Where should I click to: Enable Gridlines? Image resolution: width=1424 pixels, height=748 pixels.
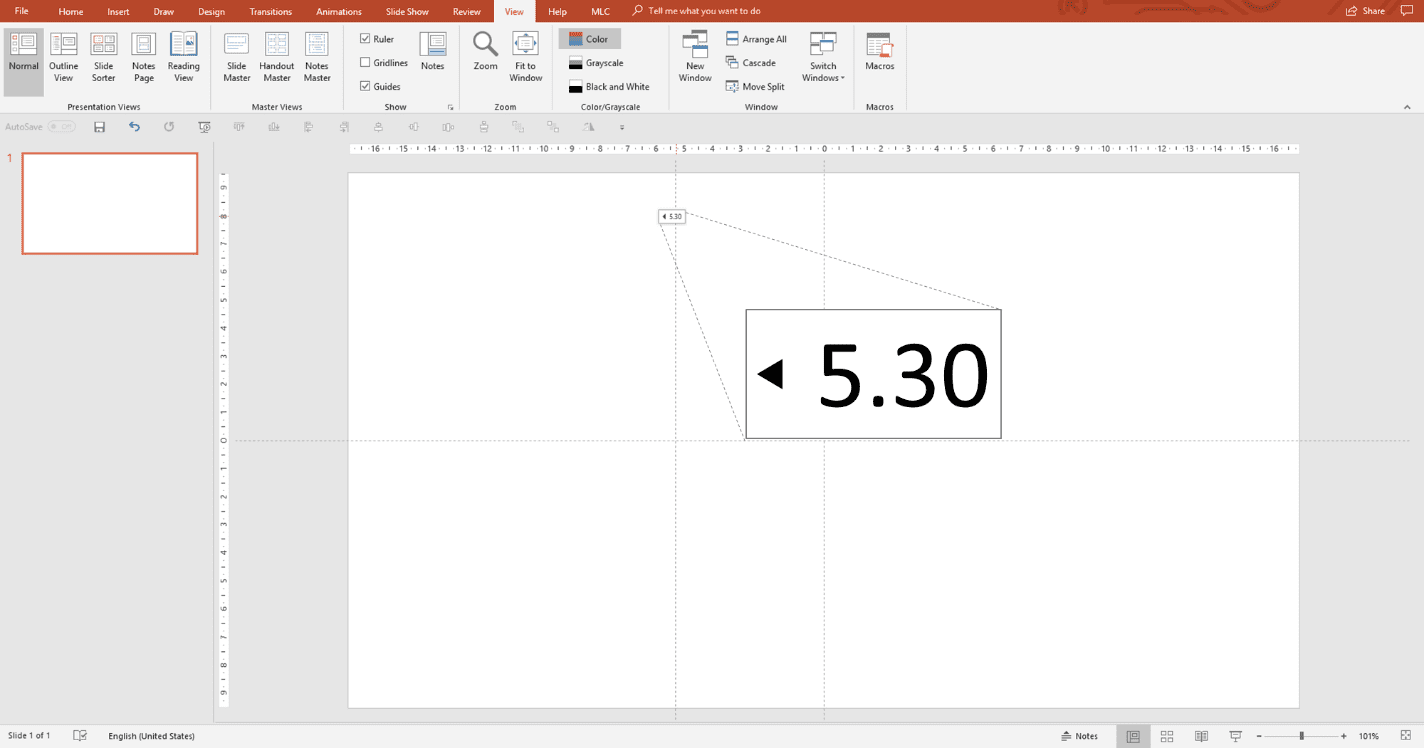point(368,62)
